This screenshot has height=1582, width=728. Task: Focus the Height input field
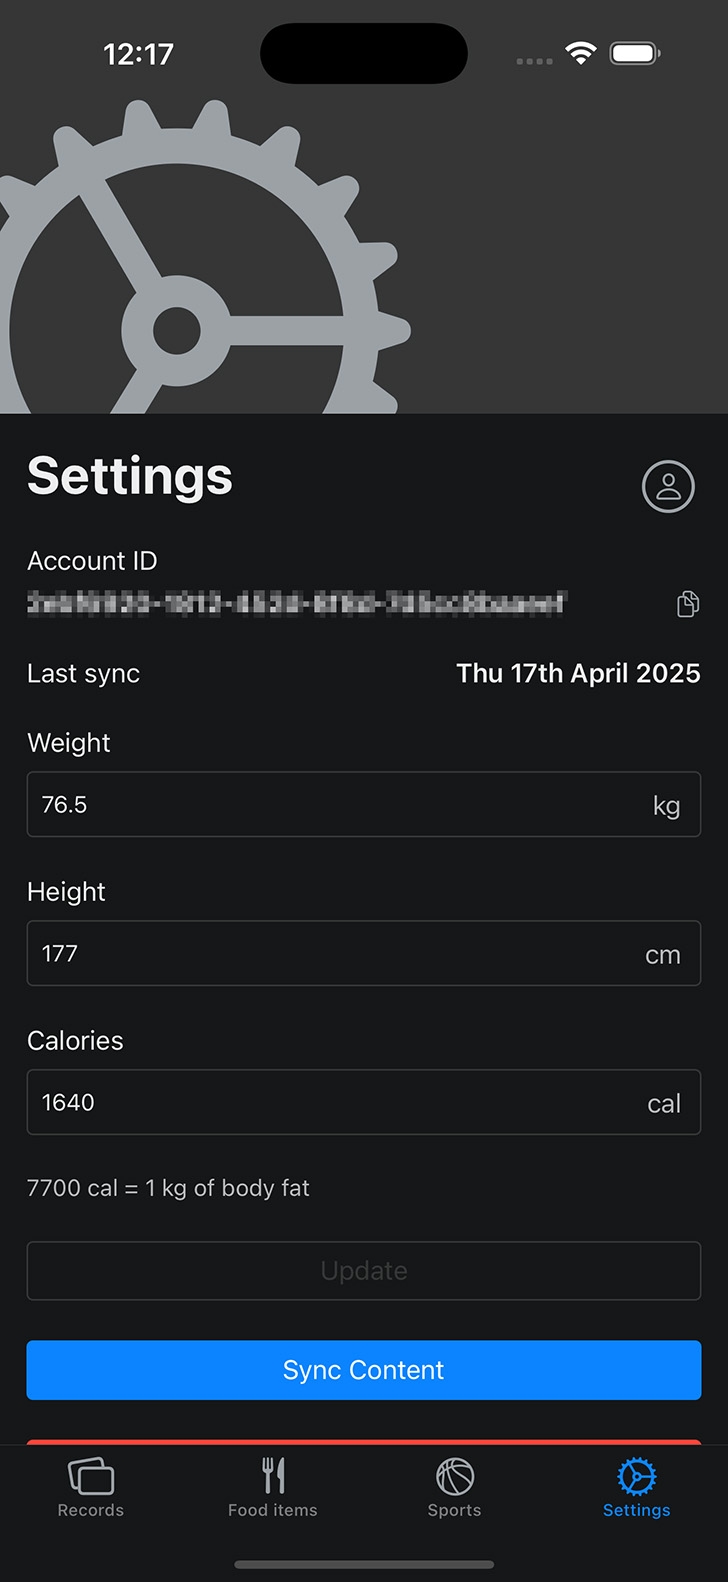[364, 953]
